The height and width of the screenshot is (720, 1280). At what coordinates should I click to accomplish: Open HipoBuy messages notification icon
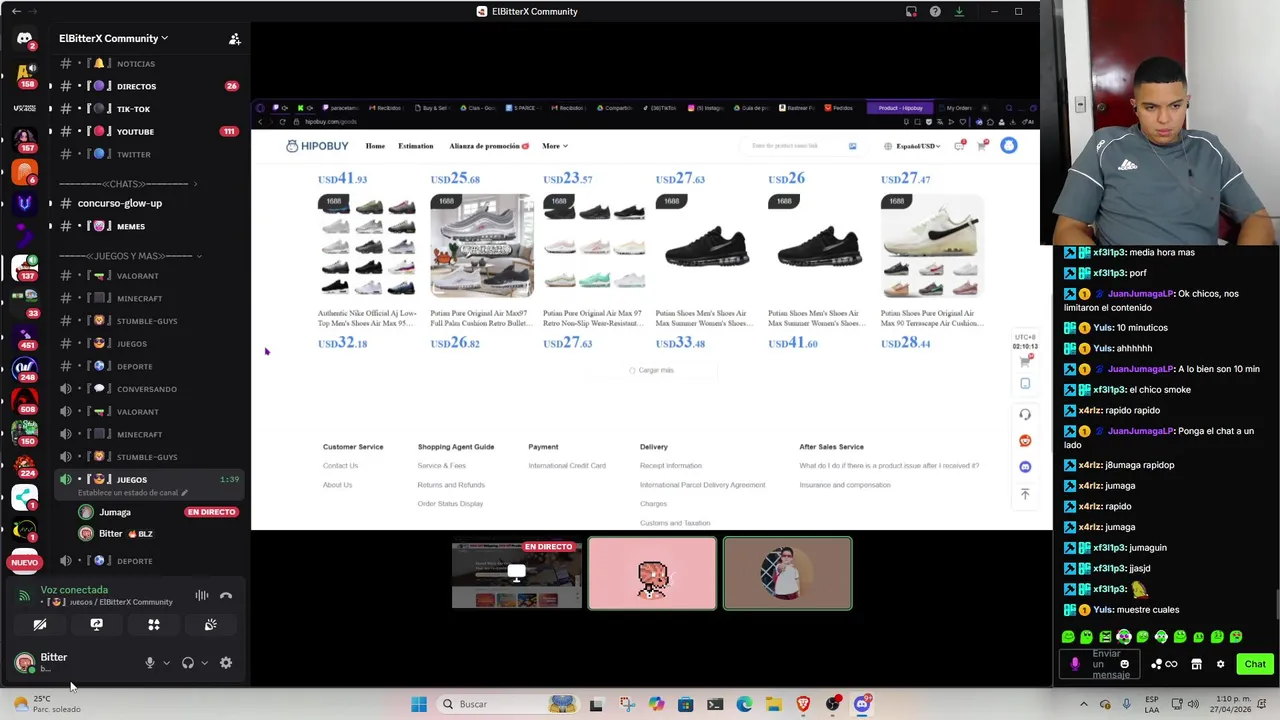[x=960, y=146]
